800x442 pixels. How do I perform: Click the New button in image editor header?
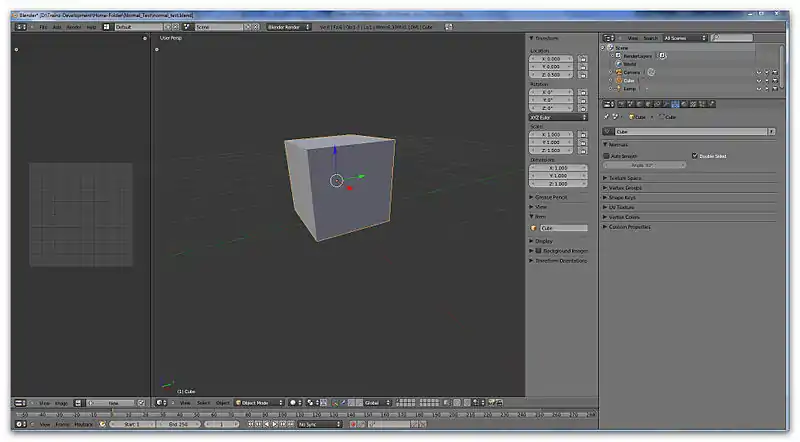pos(112,402)
